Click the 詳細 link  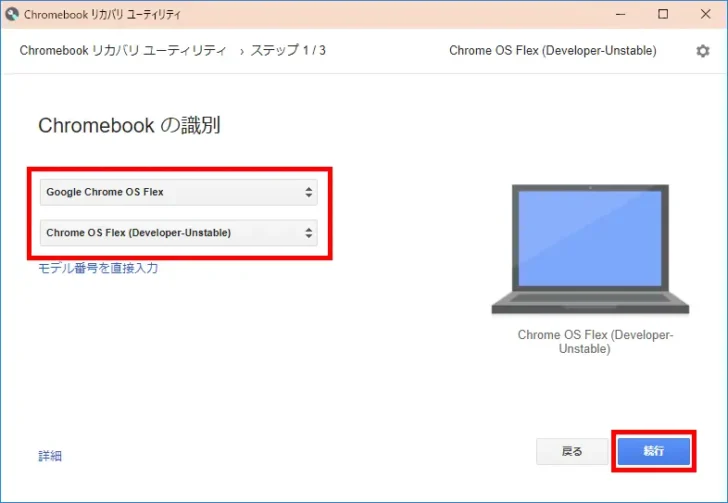point(50,456)
